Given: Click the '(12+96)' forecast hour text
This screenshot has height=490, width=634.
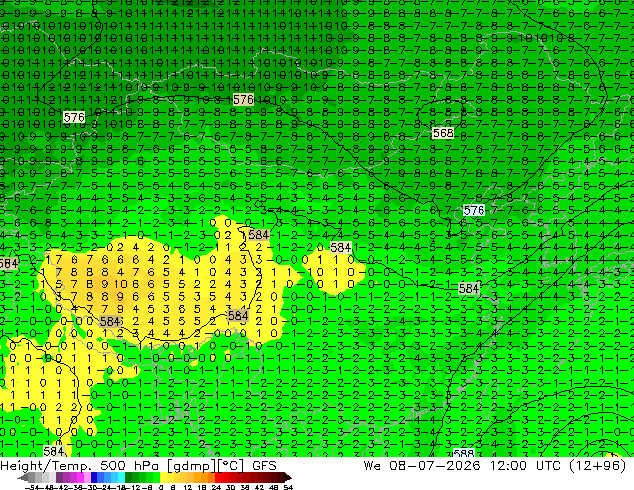Looking at the screenshot, I should (x=597, y=466).
